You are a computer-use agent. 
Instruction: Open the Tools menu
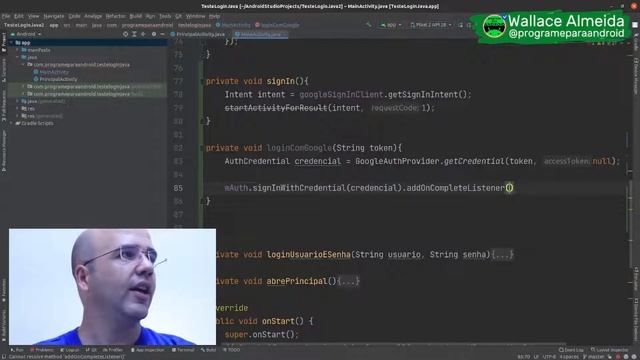[165, 16]
